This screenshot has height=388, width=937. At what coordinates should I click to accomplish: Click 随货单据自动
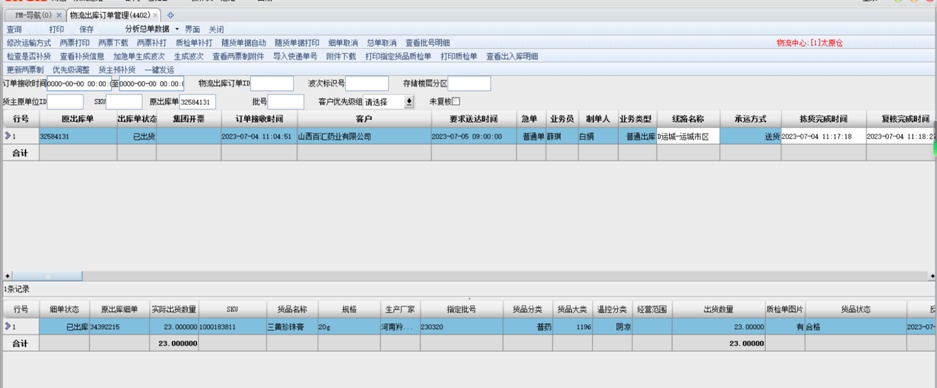coord(244,43)
